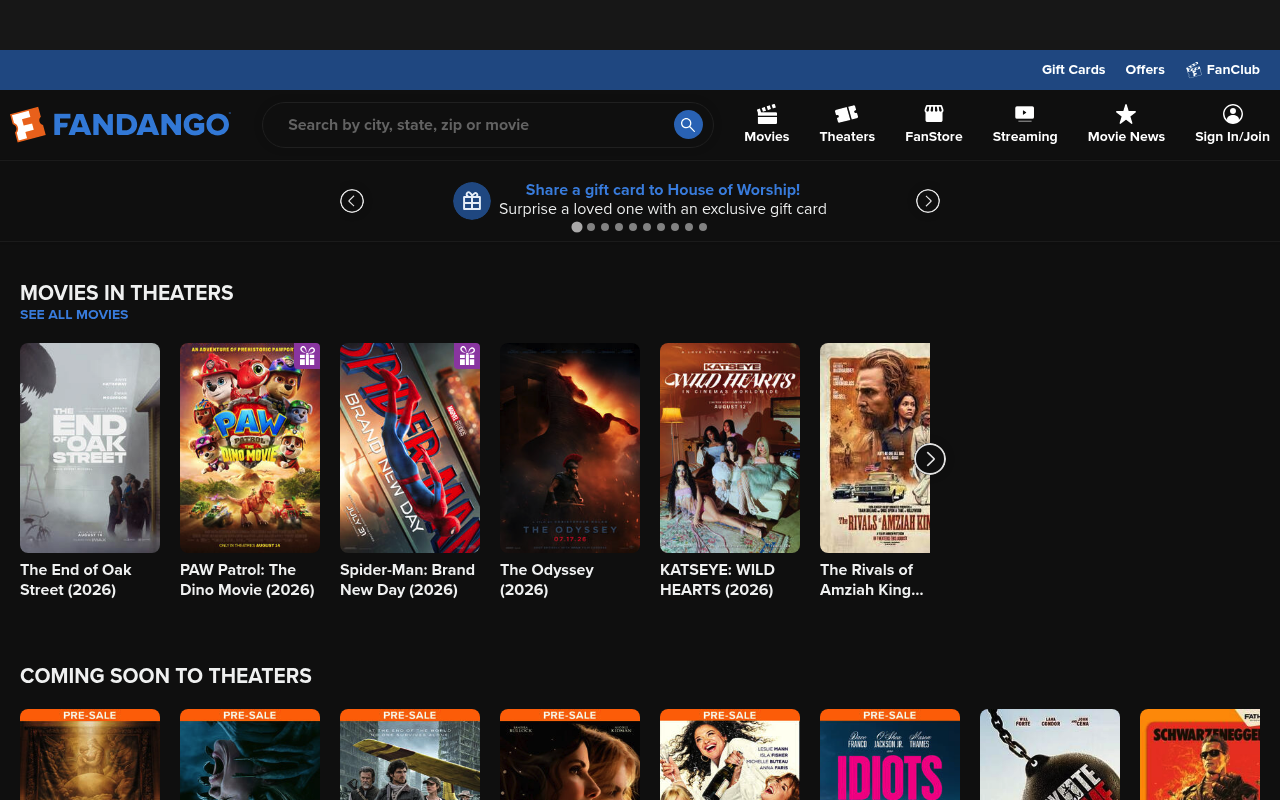Click the title "The Rivals of Amziah King..."
The width and height of the screenshot is (1280, 800).
pyautogui.click(x=872, y=580)
